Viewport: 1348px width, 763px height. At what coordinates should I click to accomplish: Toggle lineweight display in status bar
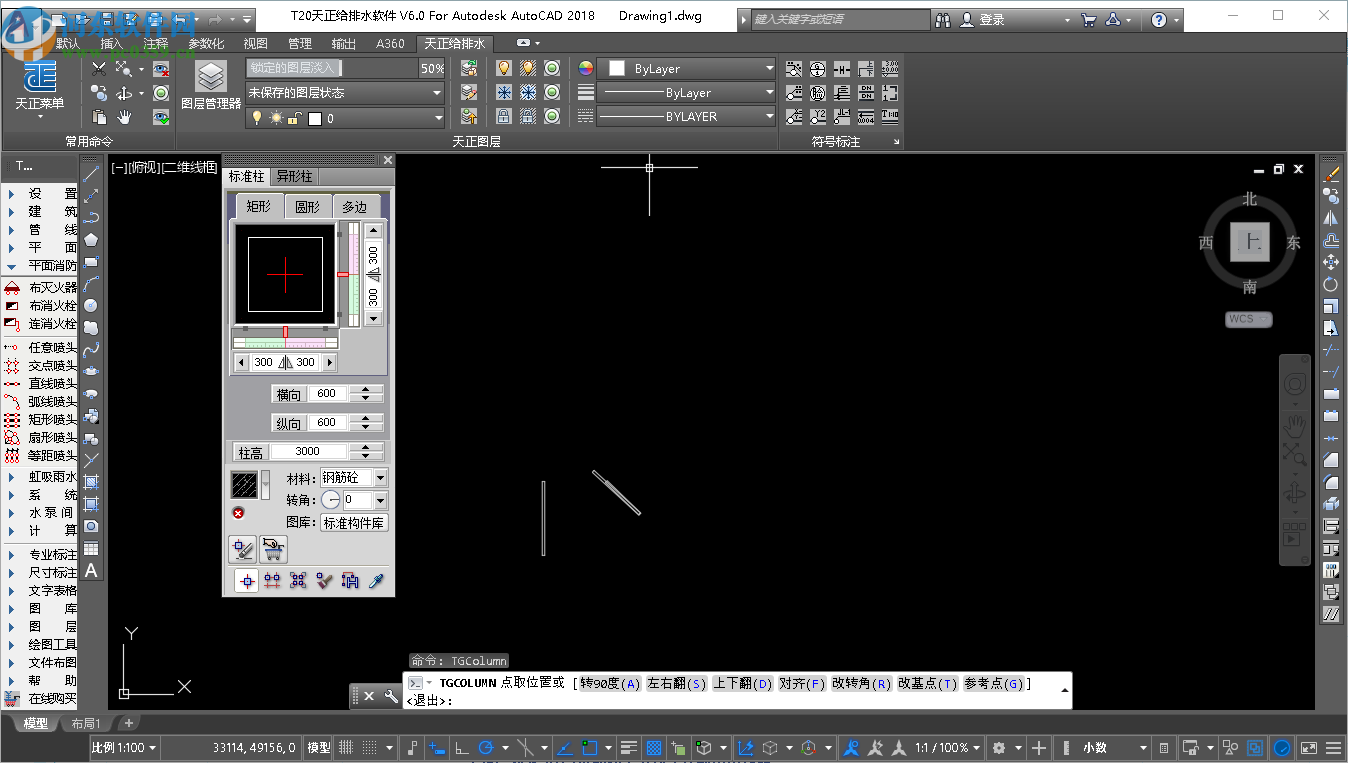click(629, 747)
